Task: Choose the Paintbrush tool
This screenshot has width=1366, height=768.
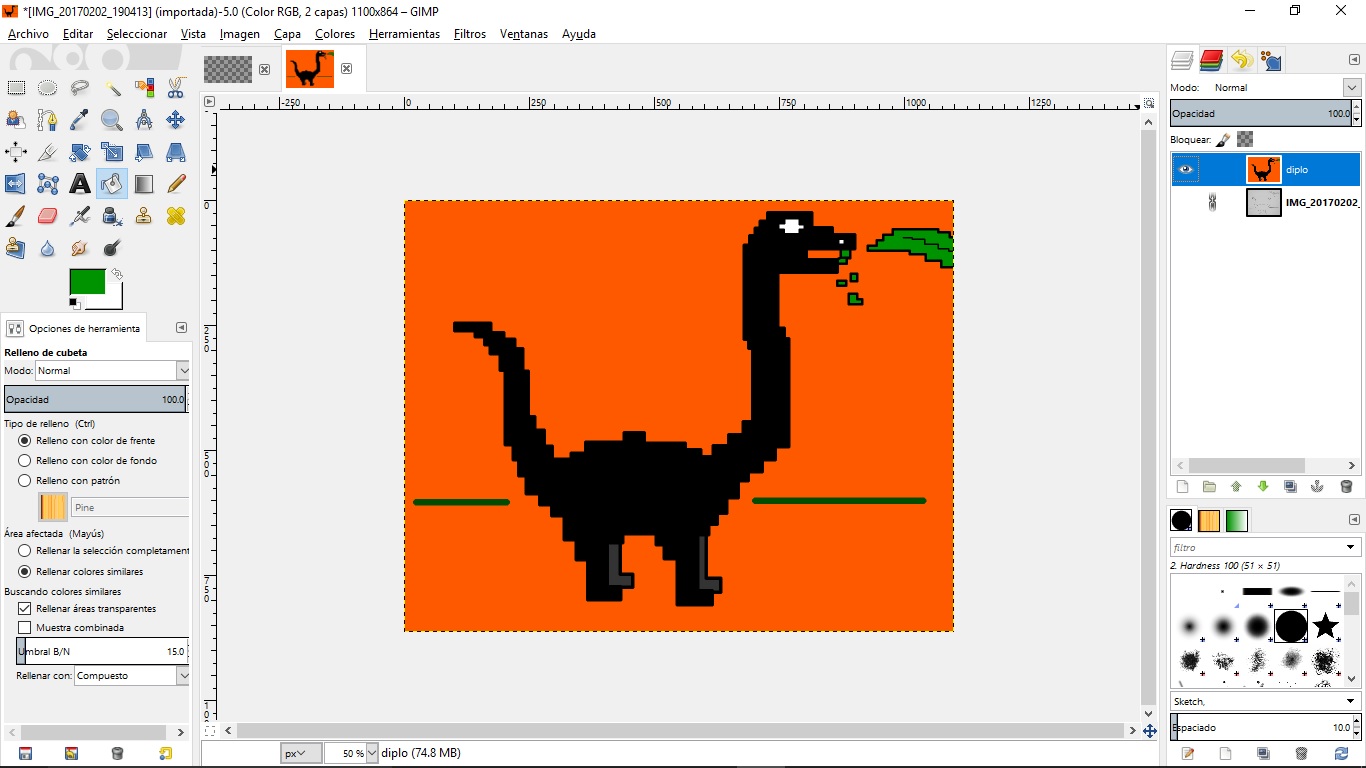Action: tap(16, 216)
